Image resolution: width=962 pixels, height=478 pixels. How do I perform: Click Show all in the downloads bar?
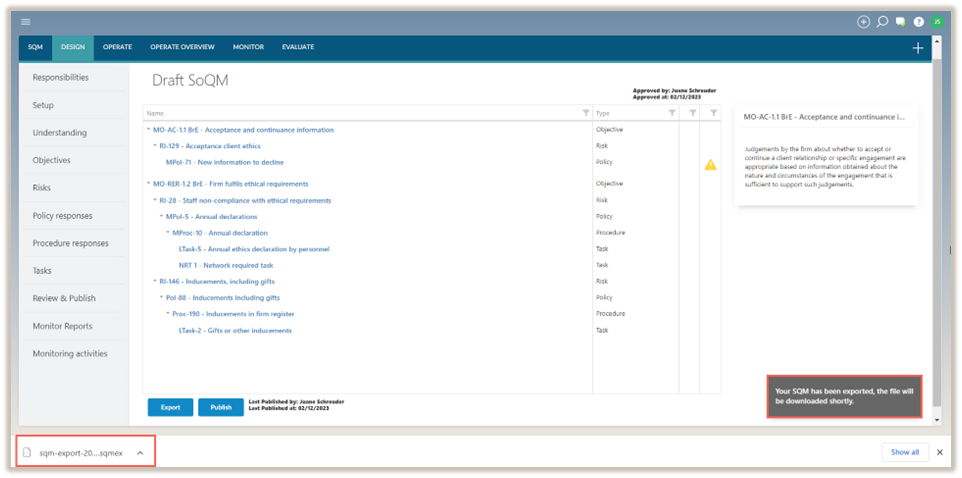pyautogui.click(x=904, y=452)
